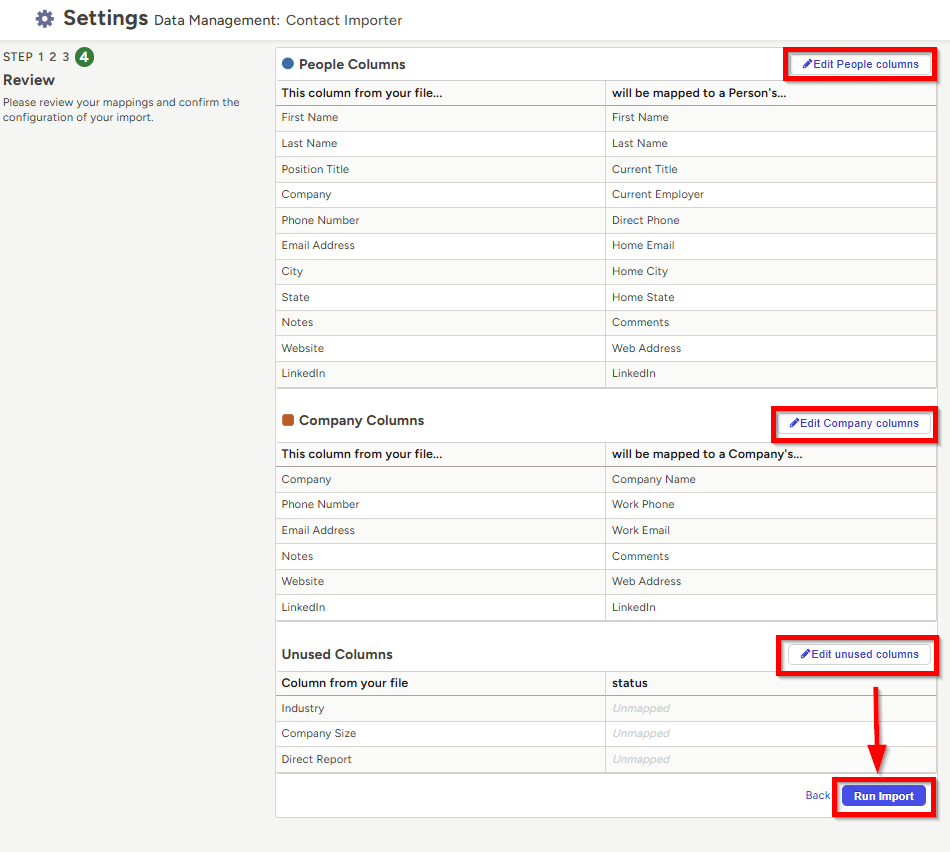This screenshot has height=852, width=950.
Task: Click the People Columns section title
Action: pos(351,64)
